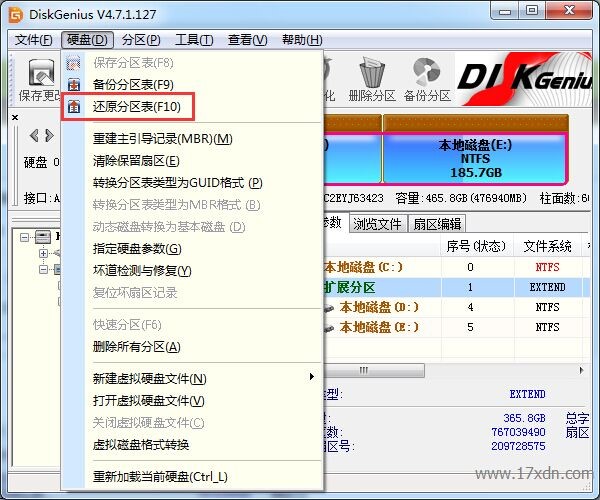
Task: Click the icon beside 备份分区表(F9)
Action: [73, 84]
